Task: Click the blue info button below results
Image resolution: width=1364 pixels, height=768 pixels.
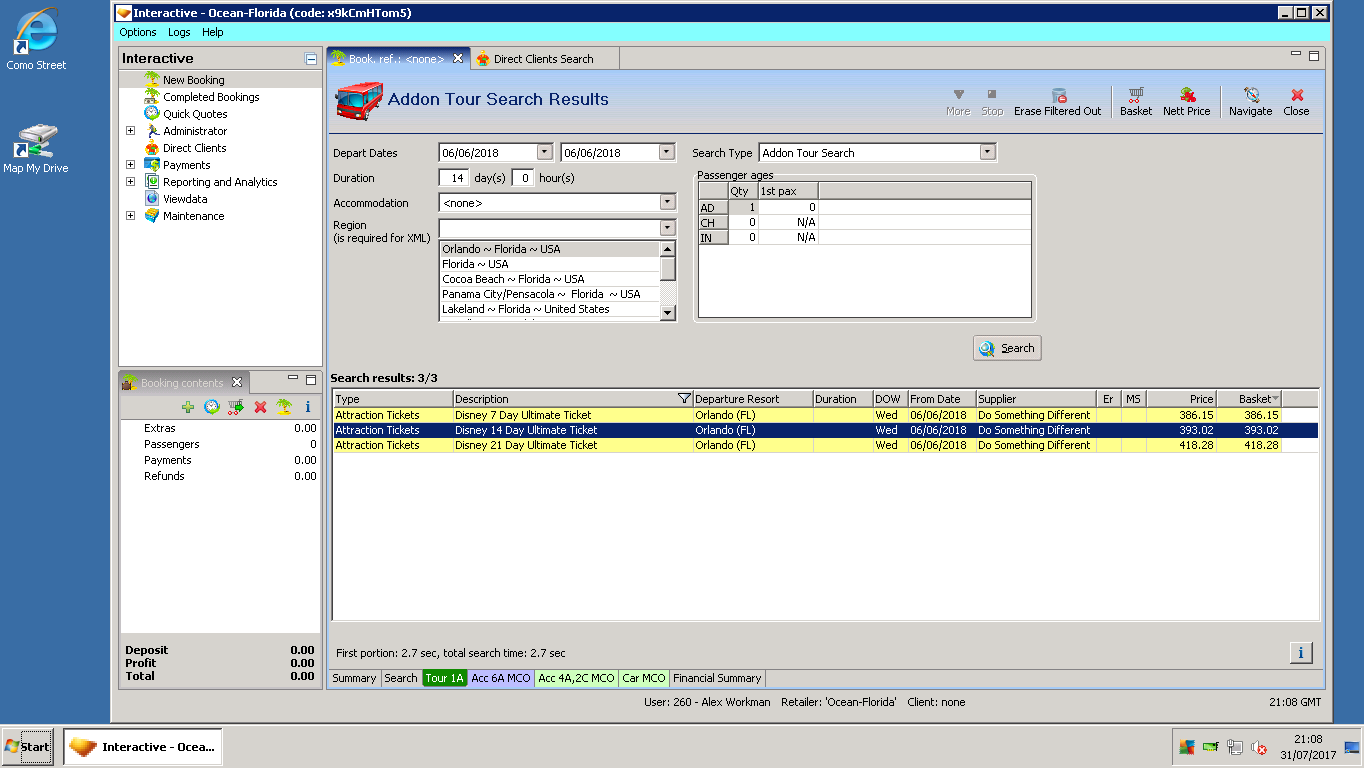Action: tap(1300, 652)
